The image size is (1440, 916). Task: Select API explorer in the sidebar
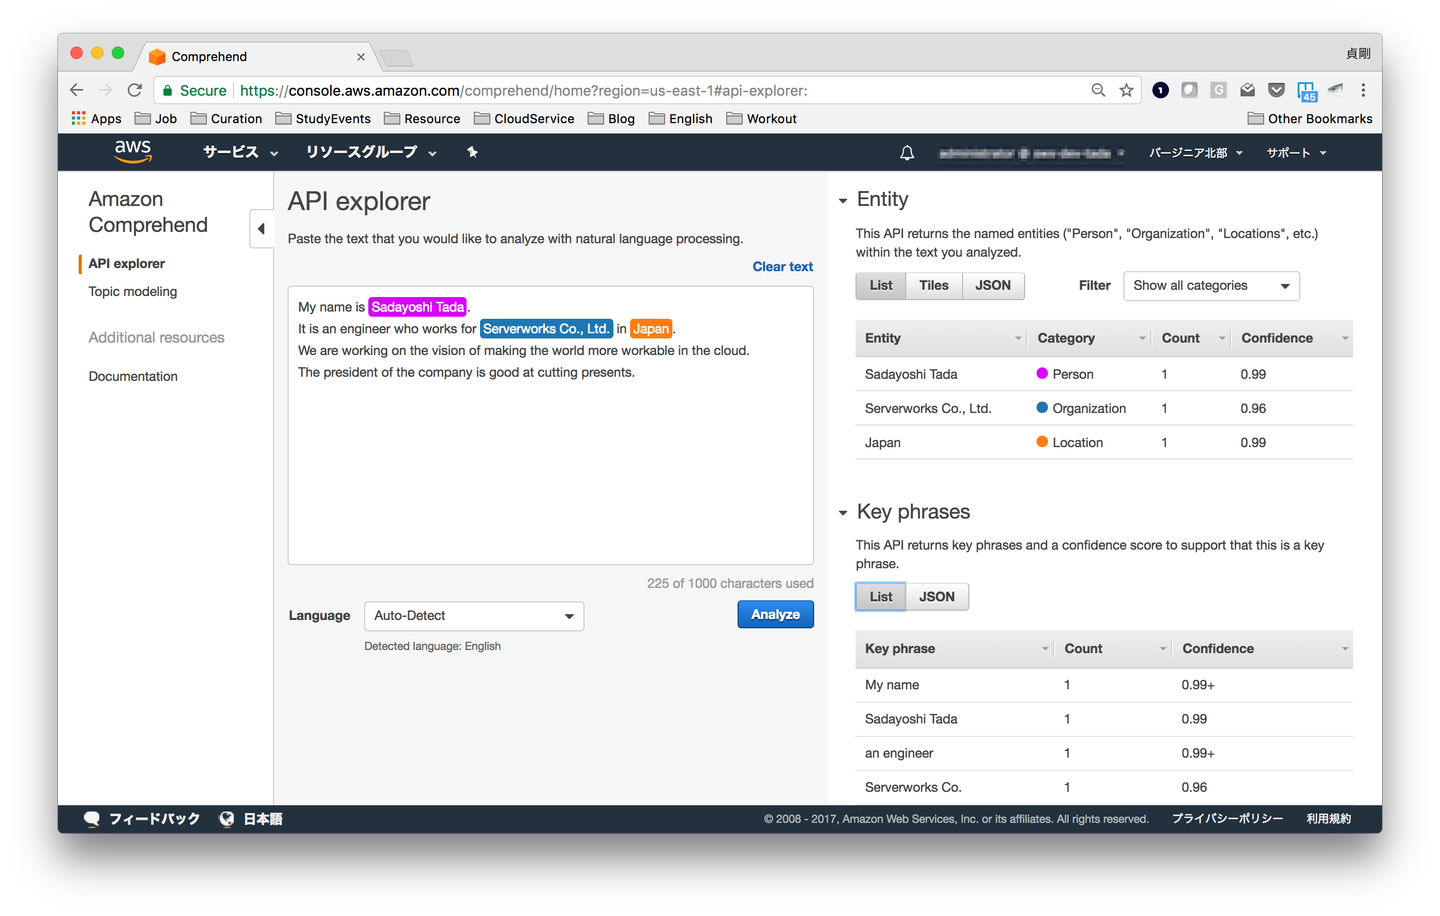pyautogui.click(x=127, y=264)
